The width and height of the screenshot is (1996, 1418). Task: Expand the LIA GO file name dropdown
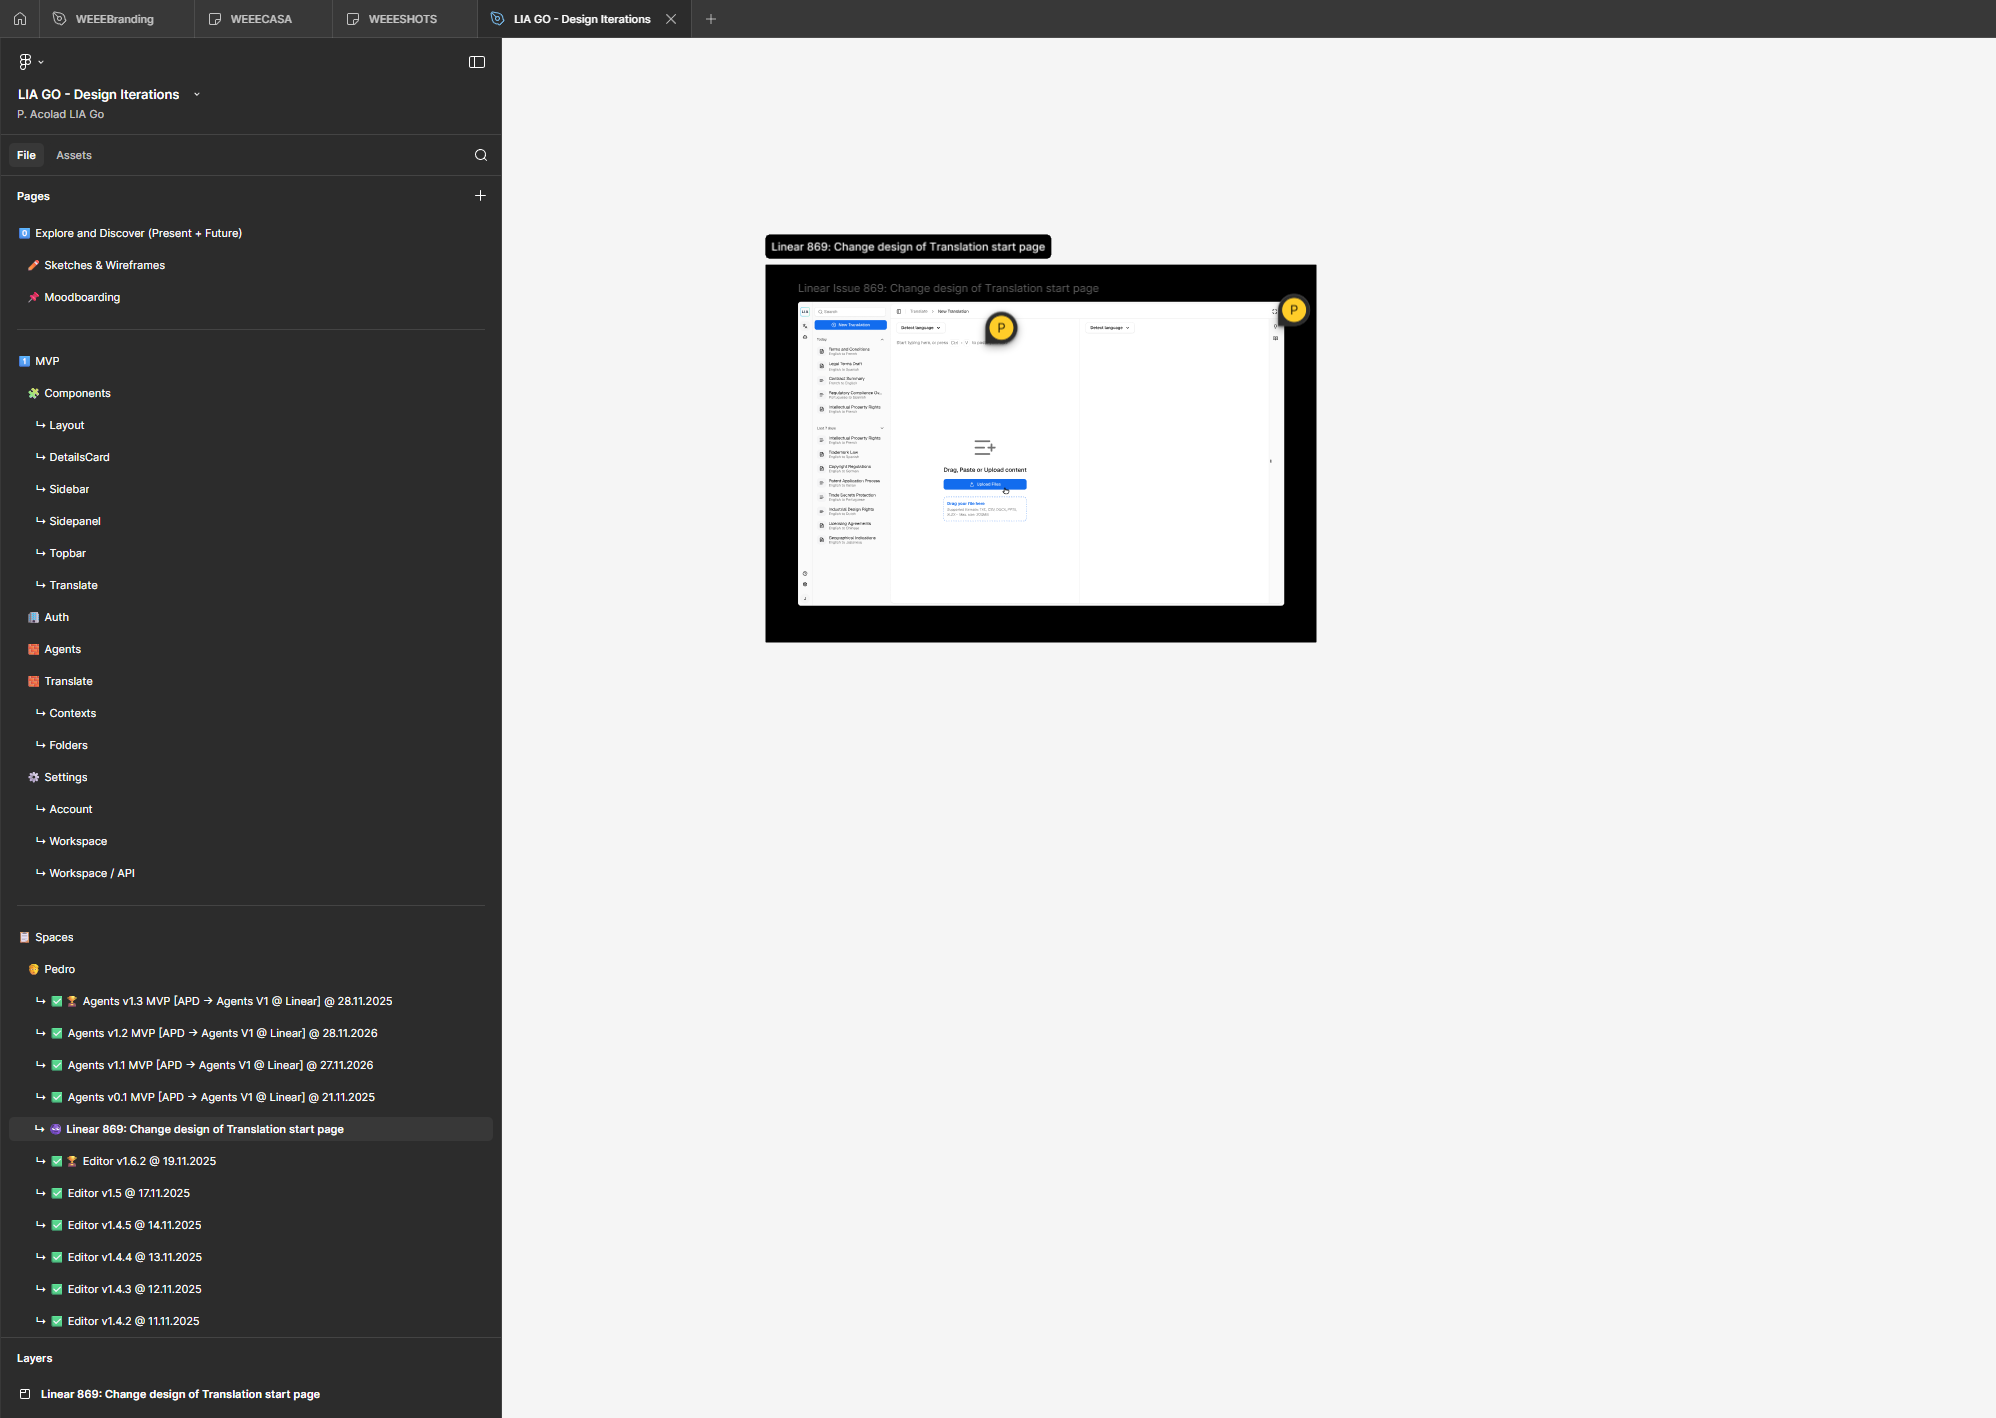pyautogui.click(x=197, y=95)
